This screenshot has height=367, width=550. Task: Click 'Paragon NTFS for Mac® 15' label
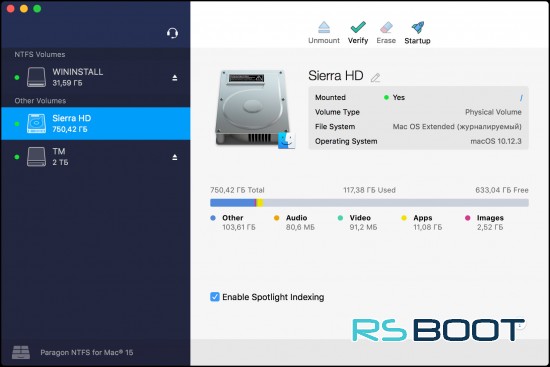87,352
